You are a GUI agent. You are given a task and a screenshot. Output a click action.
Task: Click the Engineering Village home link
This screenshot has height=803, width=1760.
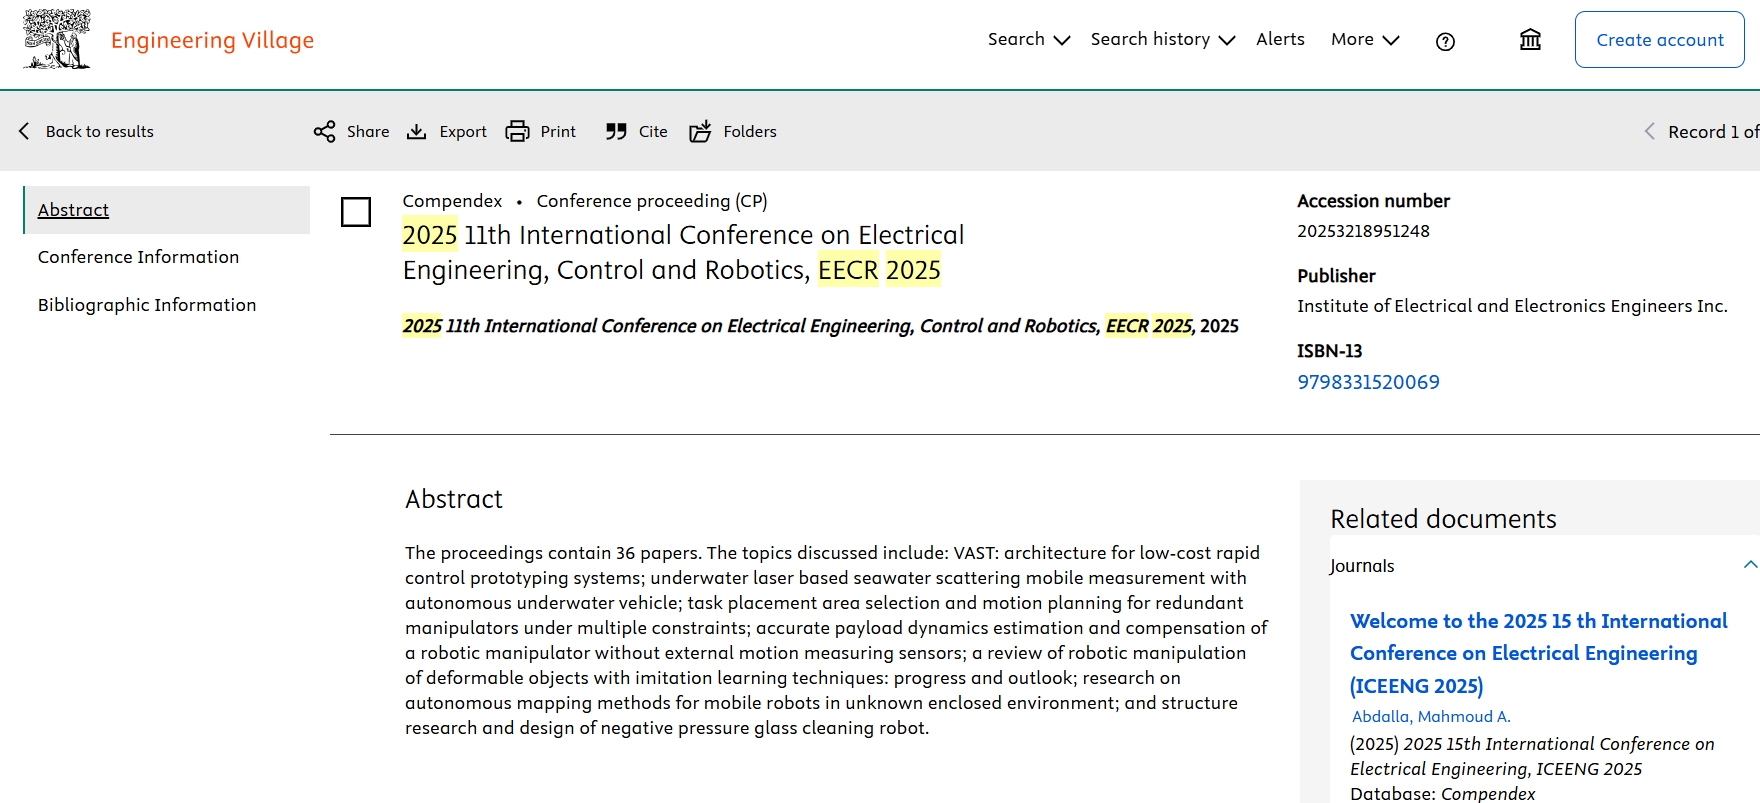(x=212, y=40)
